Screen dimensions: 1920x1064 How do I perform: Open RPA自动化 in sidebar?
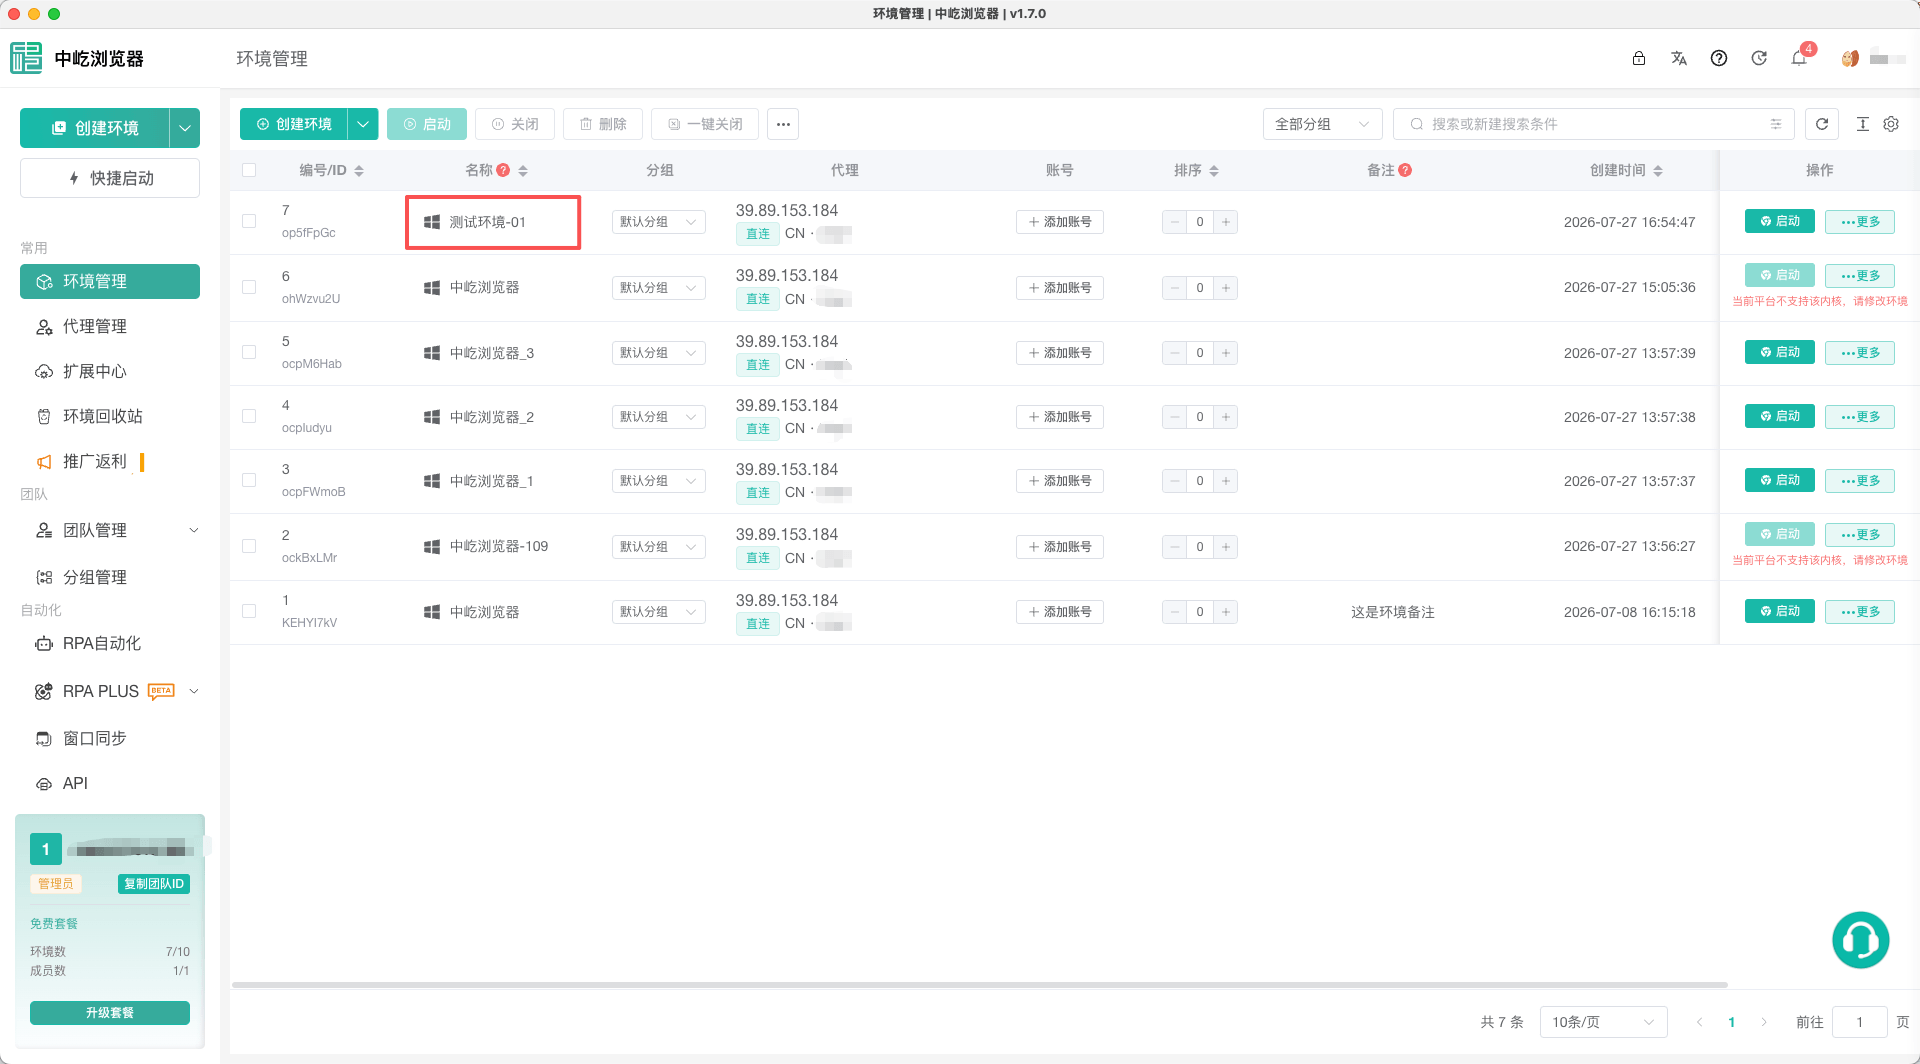110,643
